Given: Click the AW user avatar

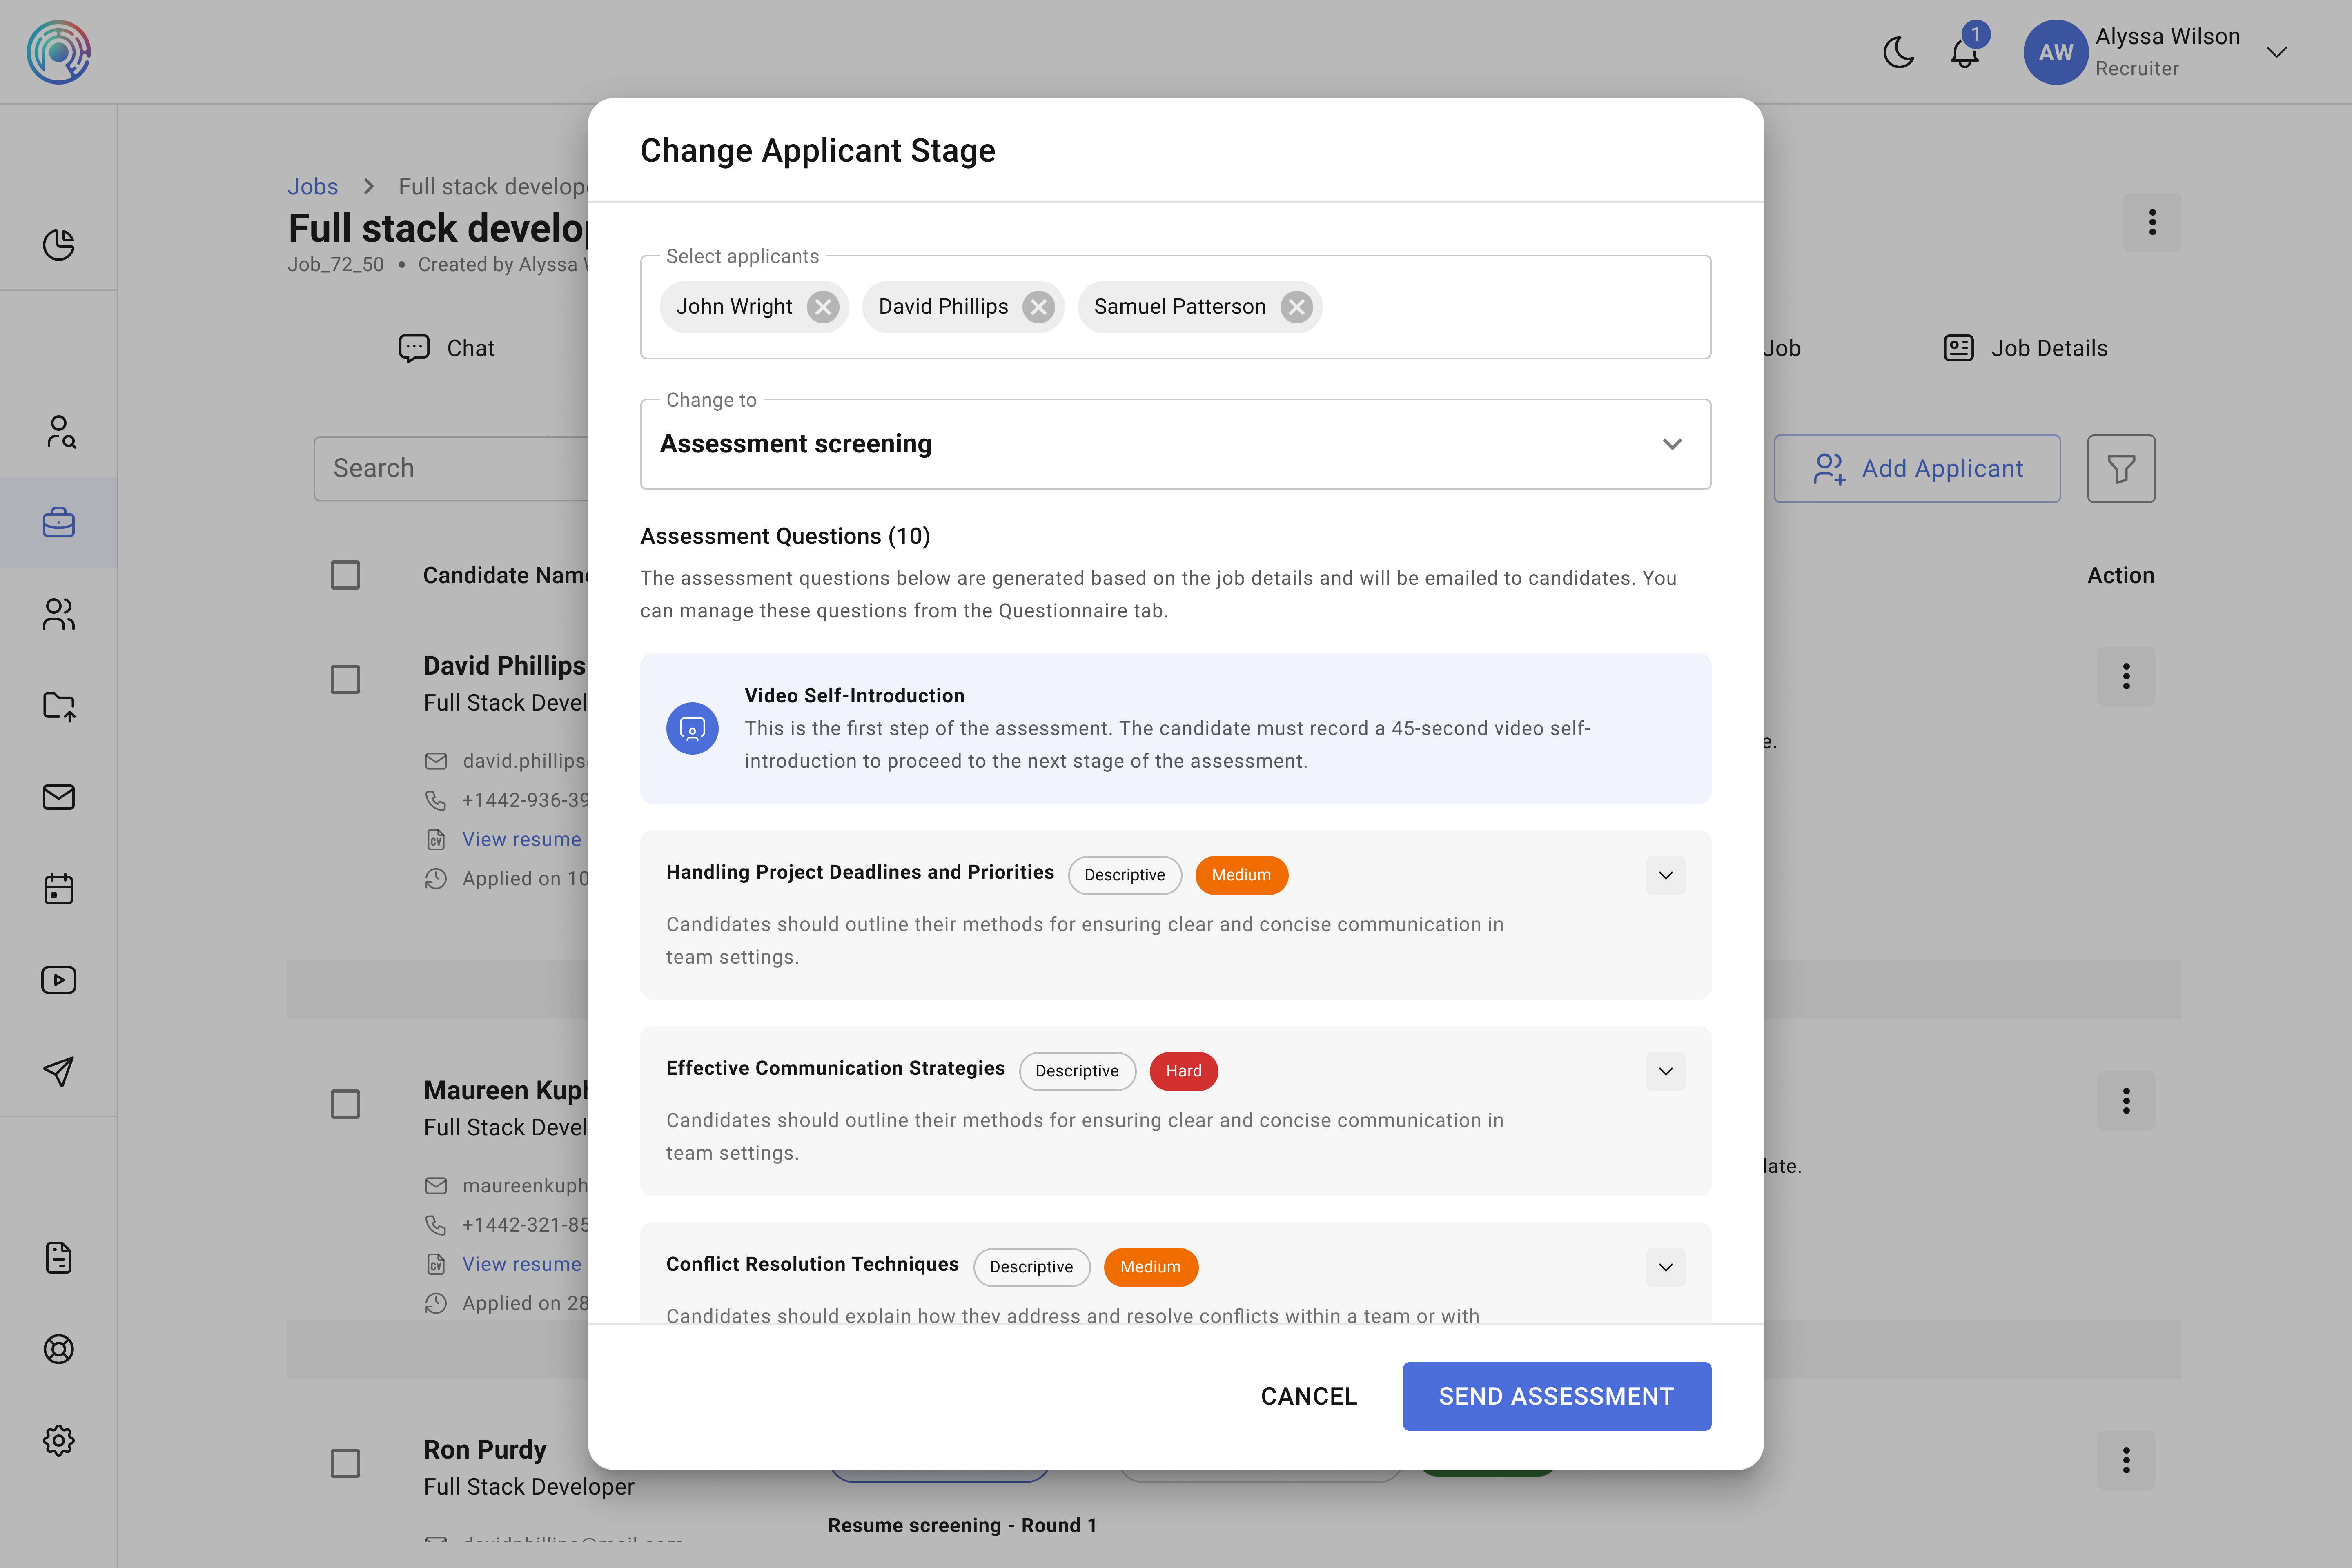Looking at the screenshot, I should pos(2055,52).
